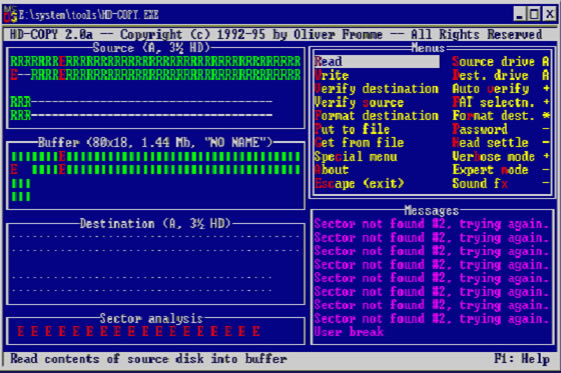Click the 'Source (A, 3½ HD)' title
The image size is (561, 373).
point(151,48)
